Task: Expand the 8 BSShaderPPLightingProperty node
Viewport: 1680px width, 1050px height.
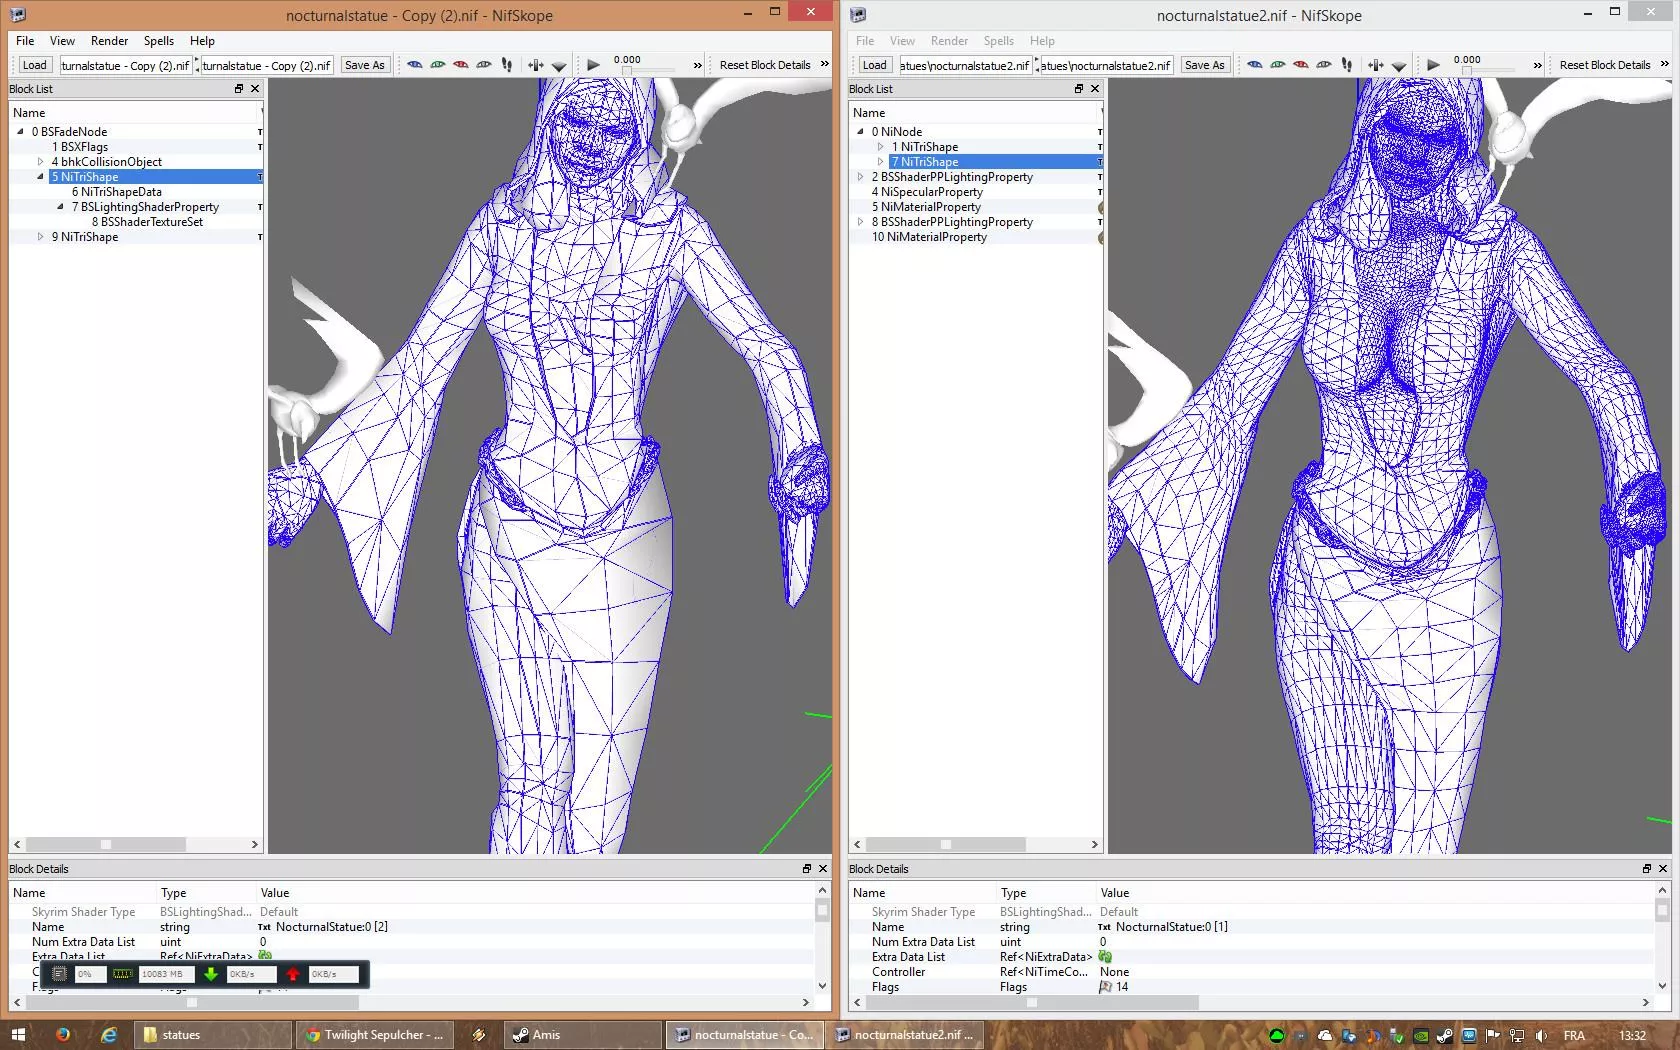Action: 860,221
